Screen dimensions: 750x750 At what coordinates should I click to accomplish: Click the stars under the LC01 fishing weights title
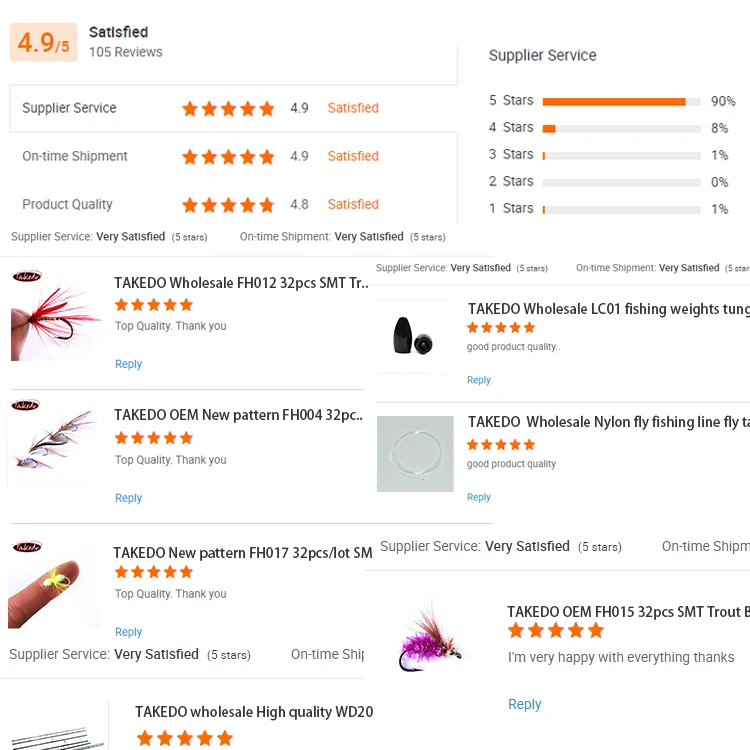coord(501,328)
